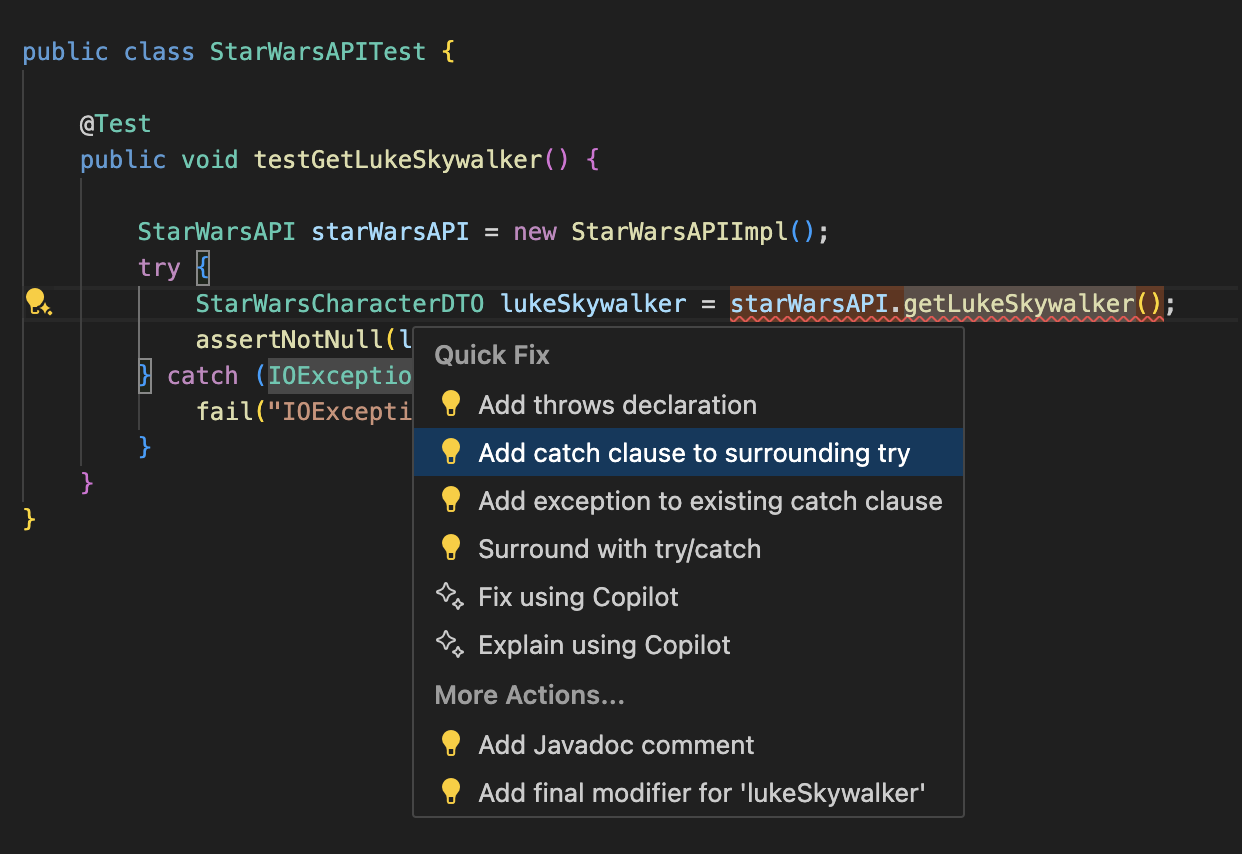The height and width of the screenshot is (854, 1242).
Task: Run Fix using Copilot
Action: click(x=689, y=597)
